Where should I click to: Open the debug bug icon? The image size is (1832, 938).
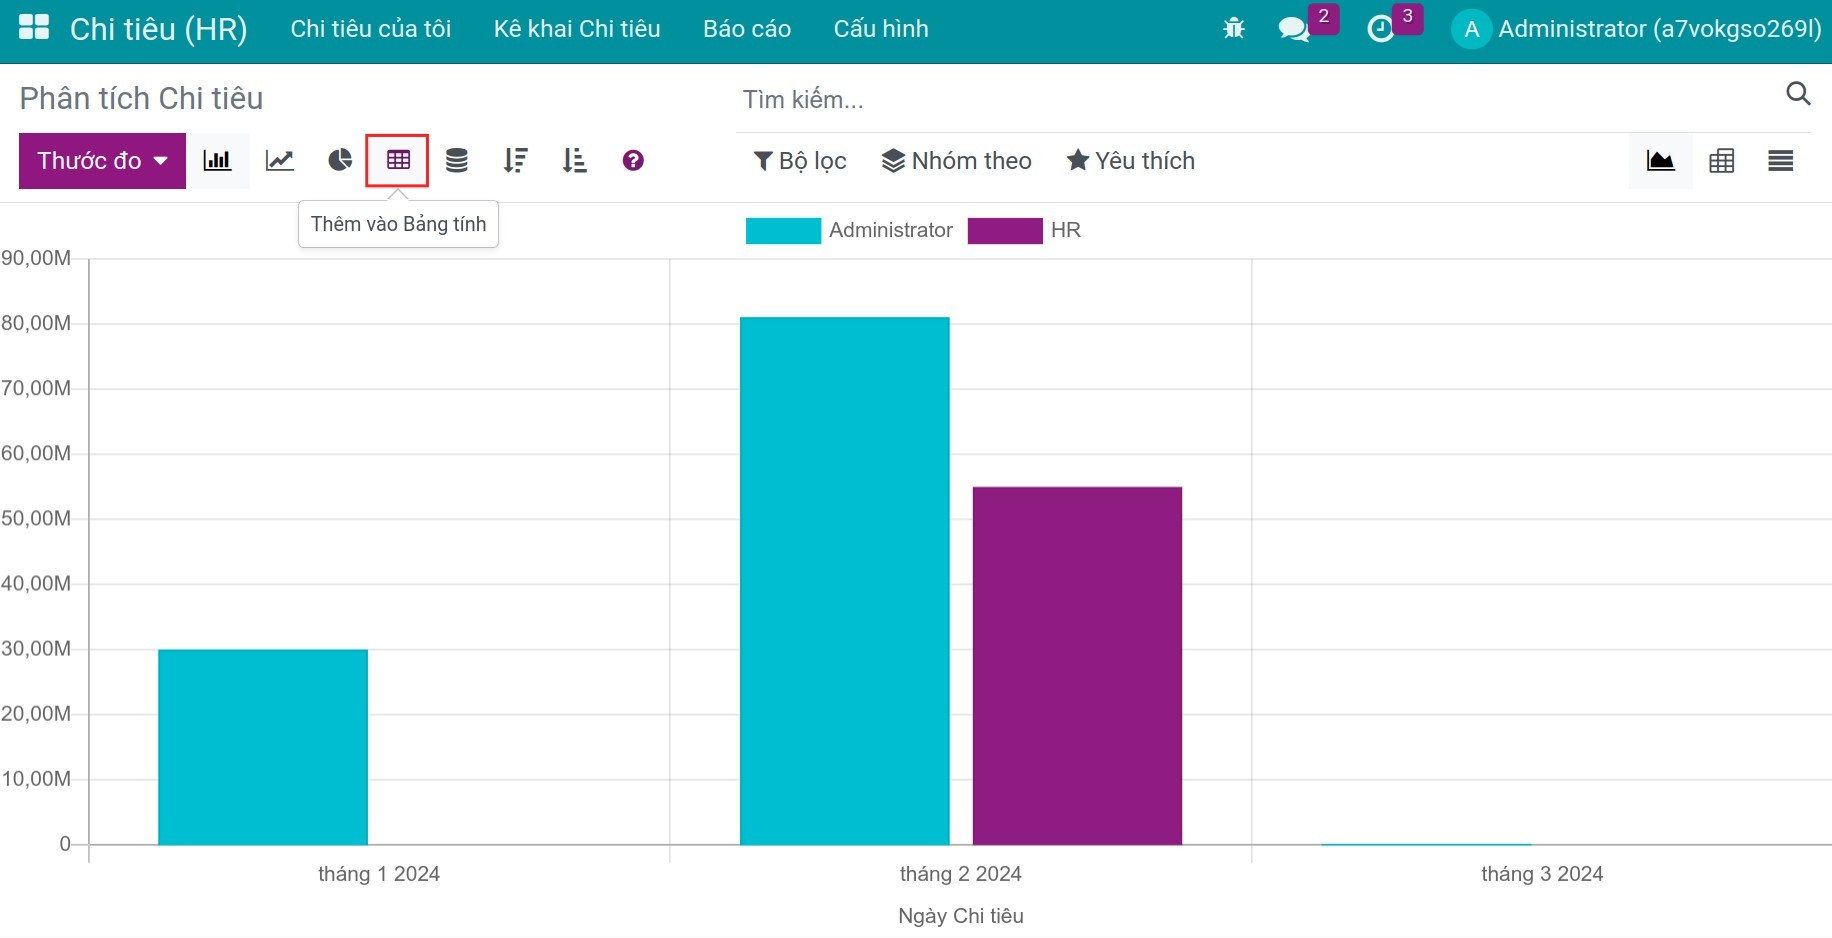click(x=1234, y=29)
